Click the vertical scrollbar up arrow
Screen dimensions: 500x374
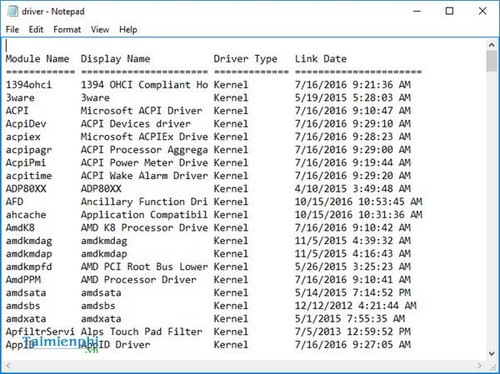coord(492,44)
